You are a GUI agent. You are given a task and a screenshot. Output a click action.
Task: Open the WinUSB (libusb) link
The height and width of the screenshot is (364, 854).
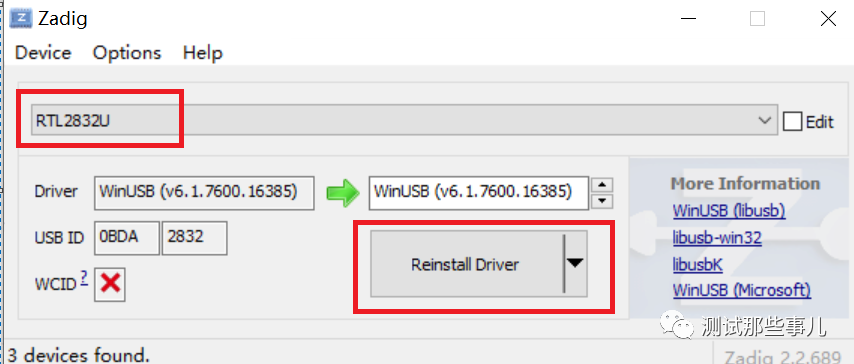point(729,210)
